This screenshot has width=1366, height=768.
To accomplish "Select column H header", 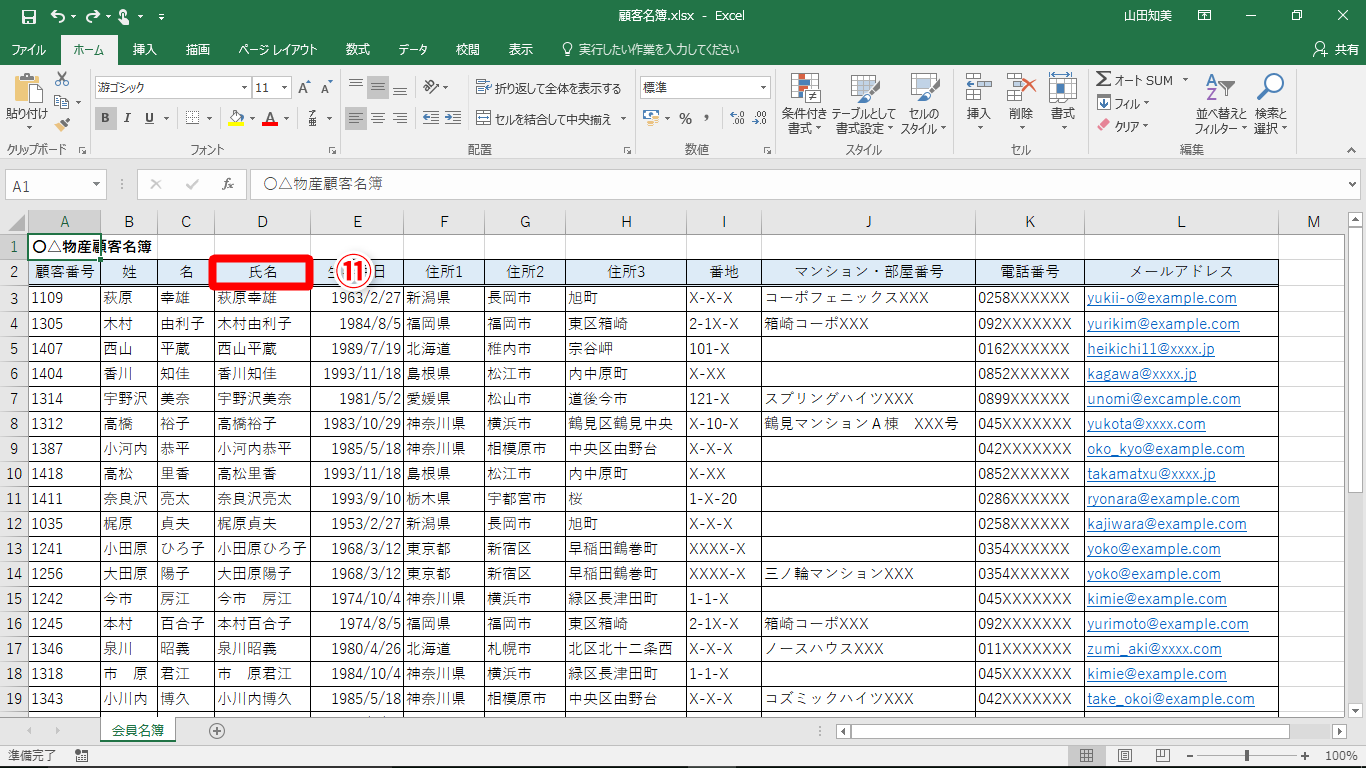I will click(626, 221).
